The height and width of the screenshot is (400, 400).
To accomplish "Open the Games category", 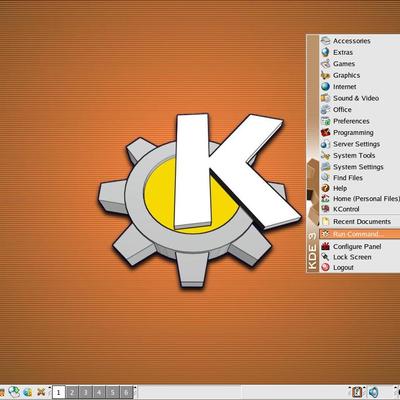I will (x=360, y=64).
